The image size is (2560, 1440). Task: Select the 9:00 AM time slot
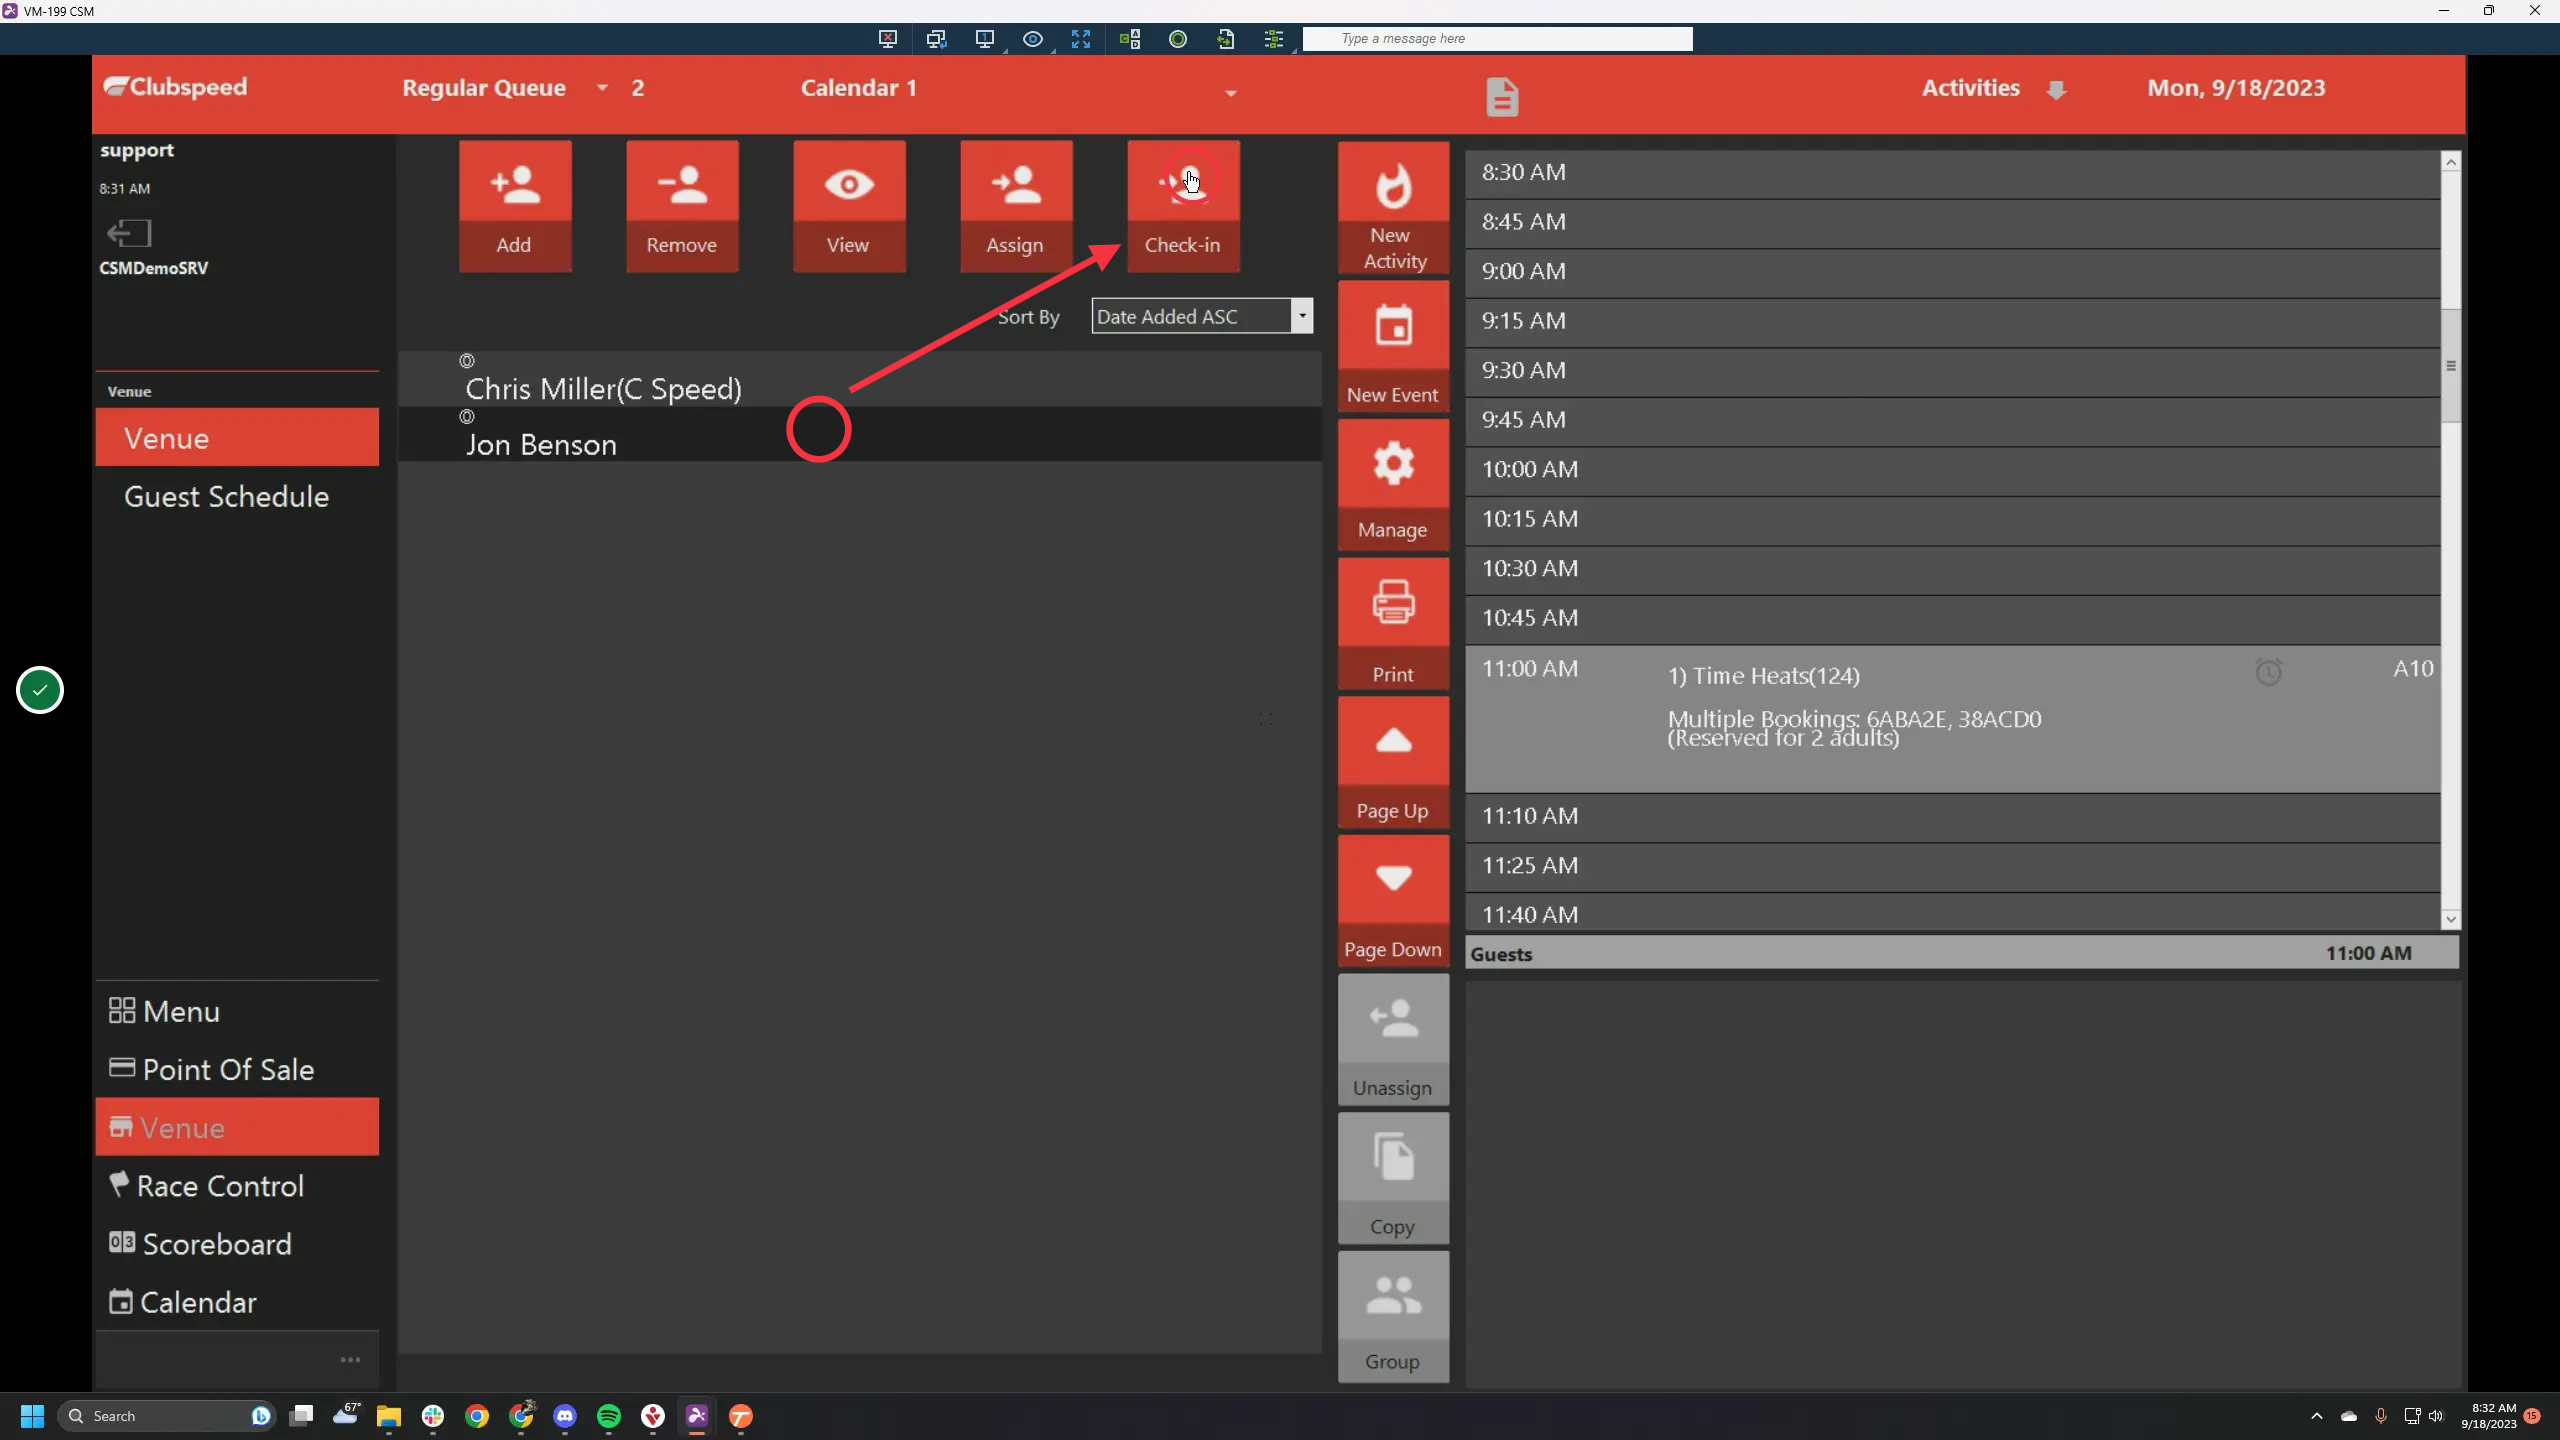pos(1952,272)
